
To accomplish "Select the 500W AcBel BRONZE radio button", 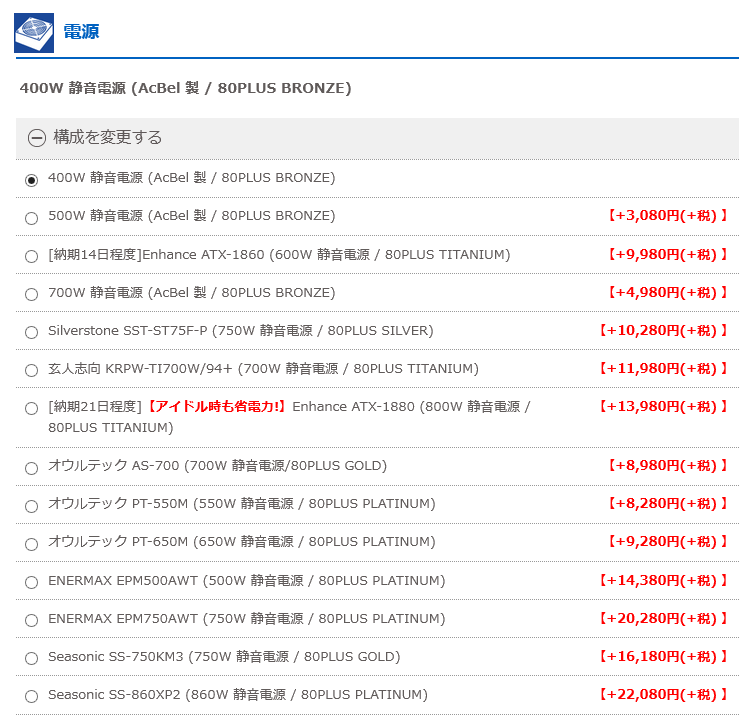I will tap(31, 218).
